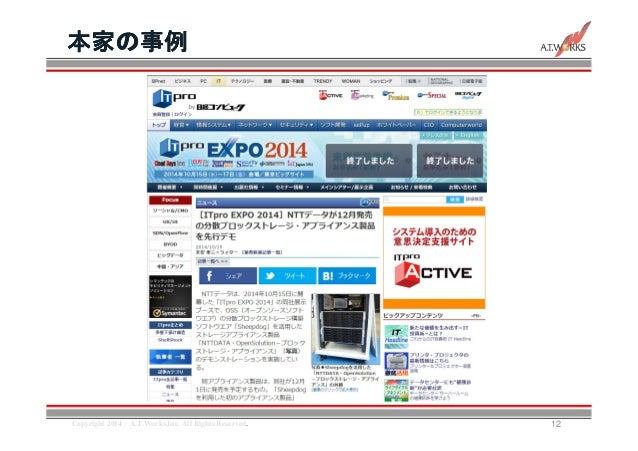Click the first 終了しました banner button
The width and height of the screenshot is (638, 451).
tap(369, 161)
